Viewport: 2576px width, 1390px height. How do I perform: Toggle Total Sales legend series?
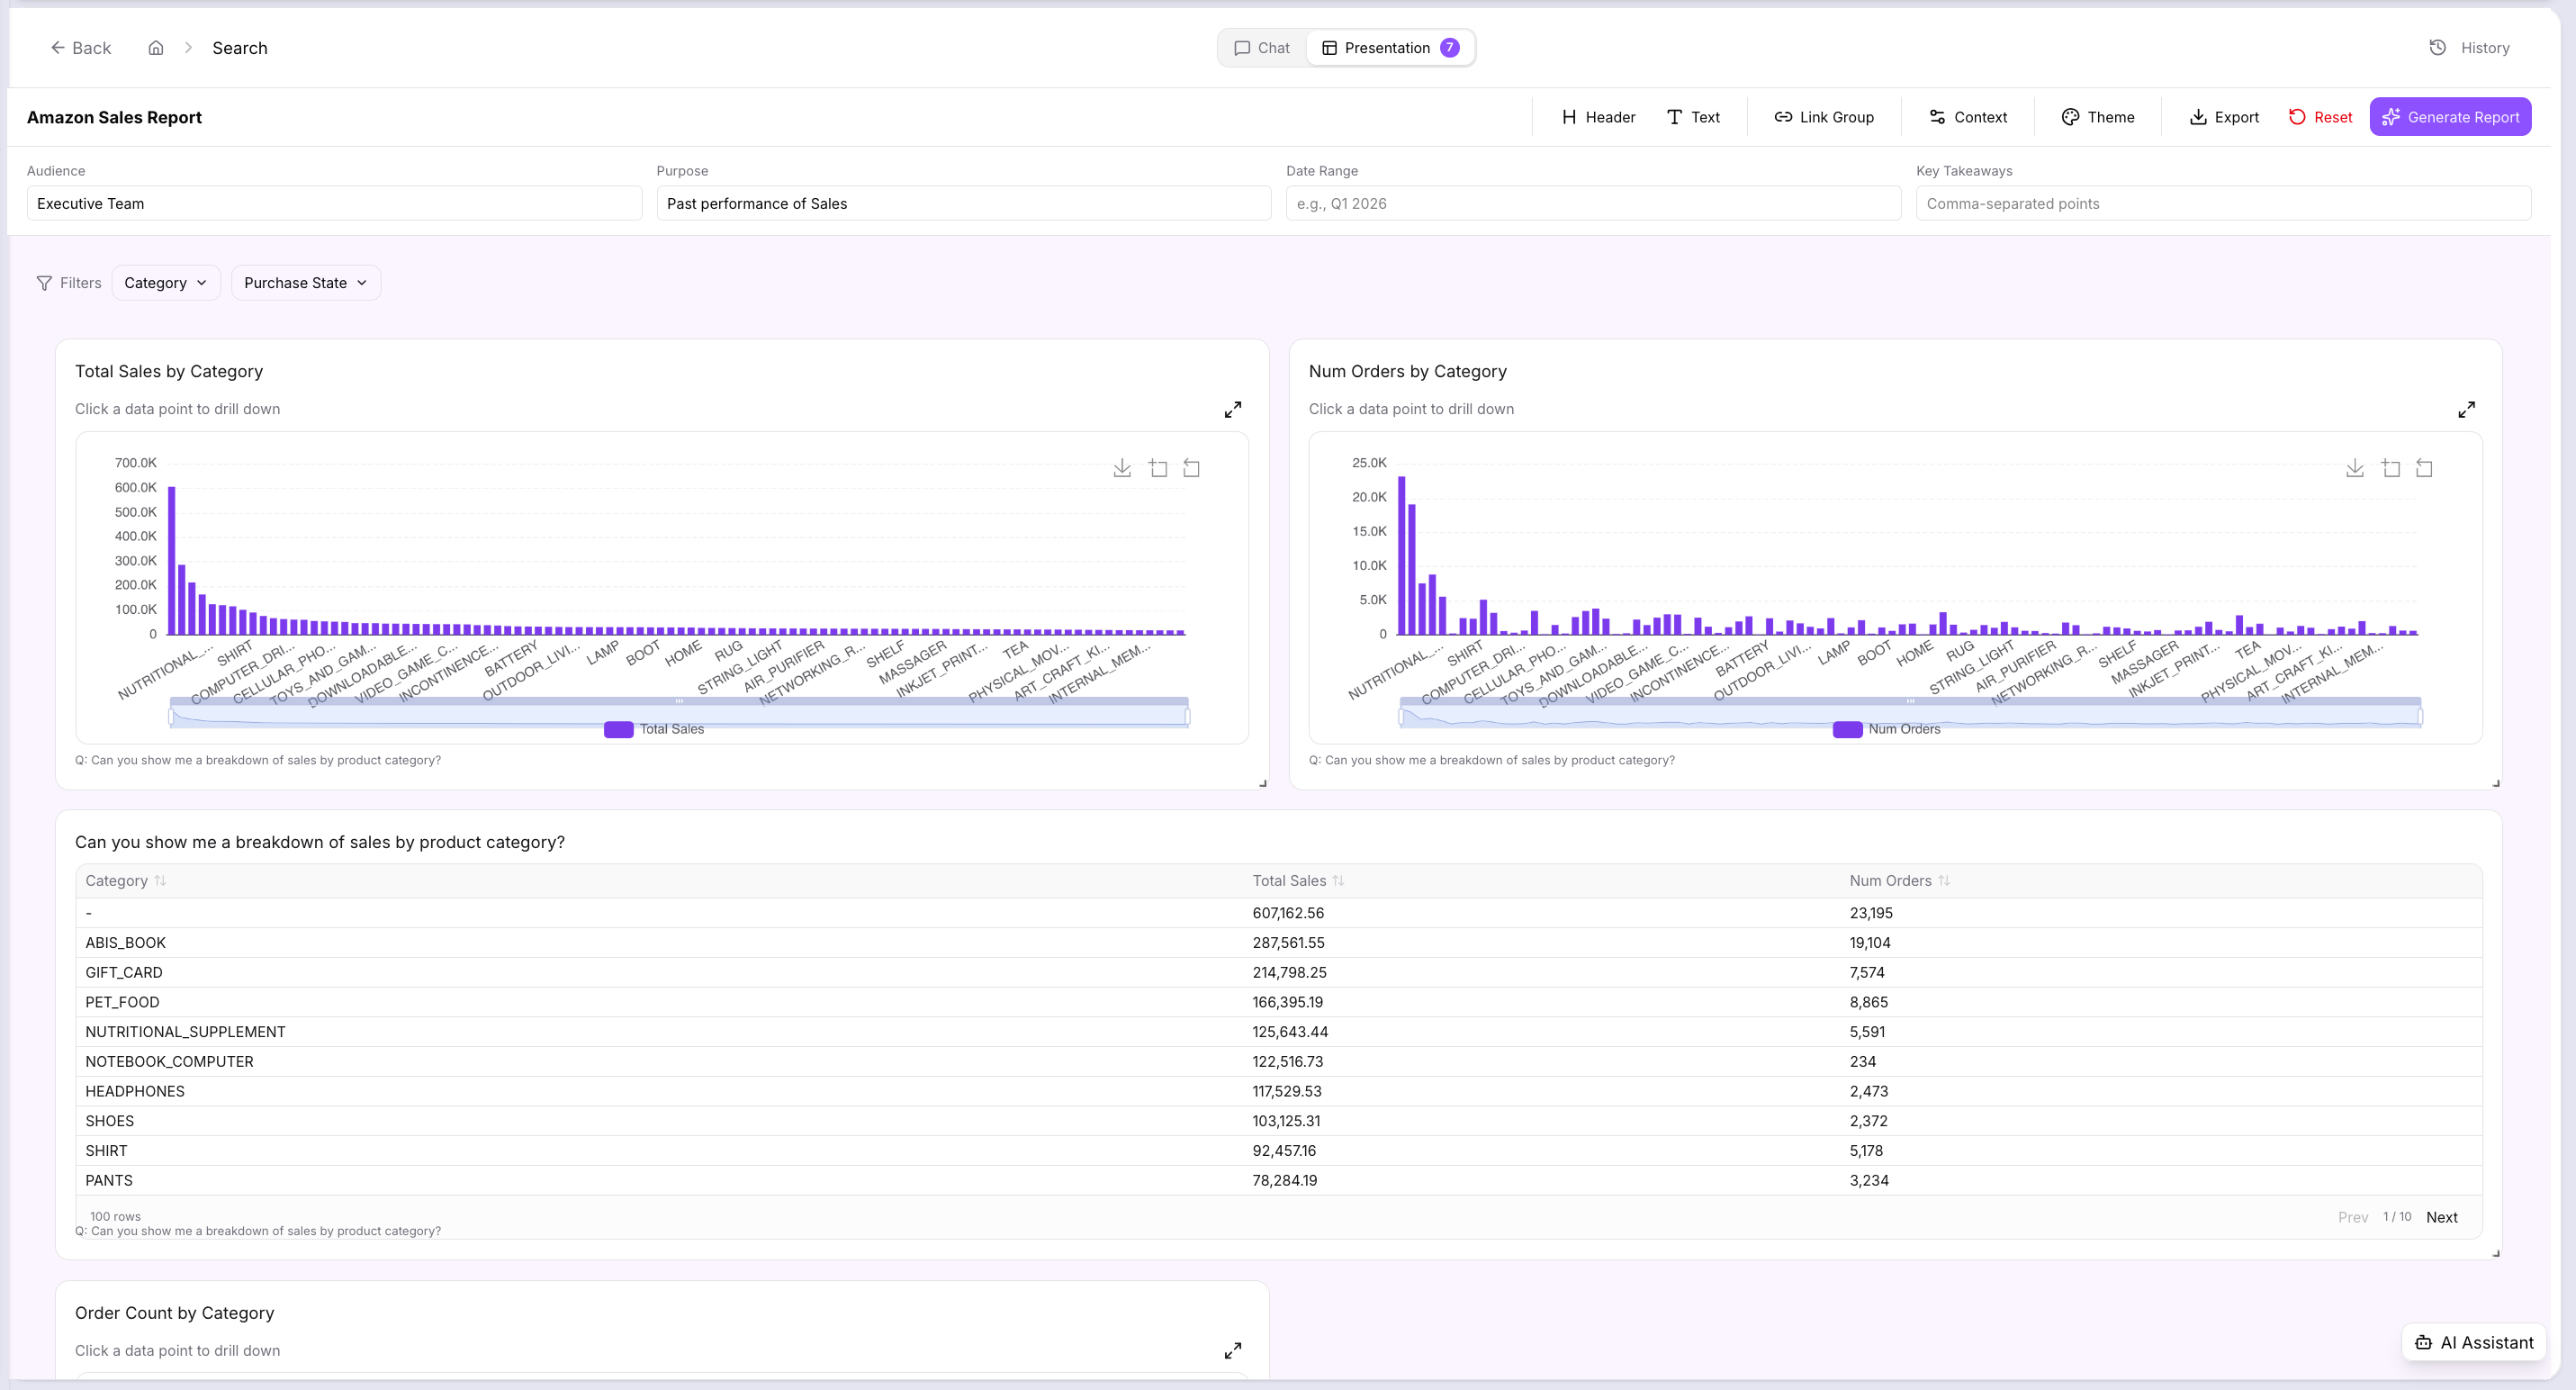[x=654, y=729]
